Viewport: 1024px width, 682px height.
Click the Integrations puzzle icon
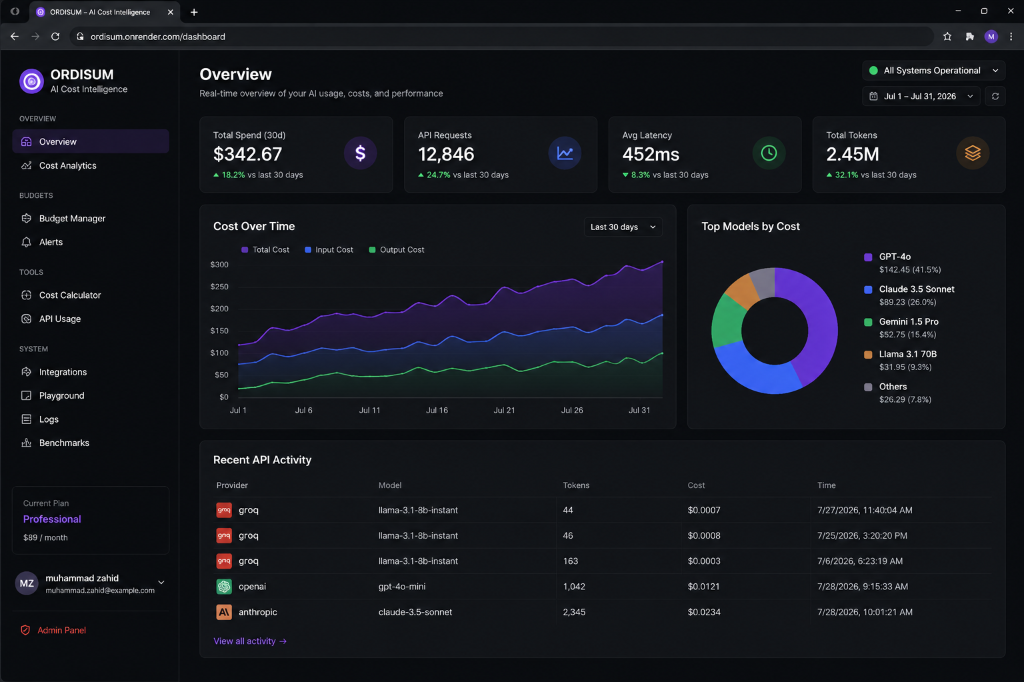[26, 372]
